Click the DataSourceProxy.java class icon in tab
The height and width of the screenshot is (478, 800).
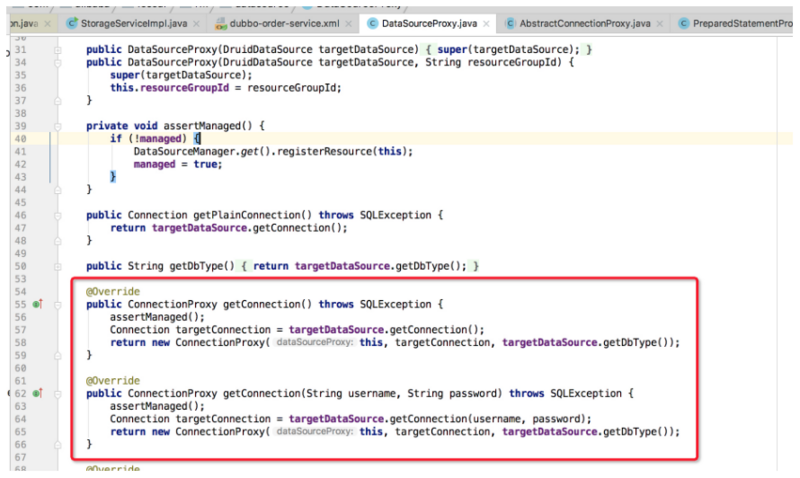point(373,23)
